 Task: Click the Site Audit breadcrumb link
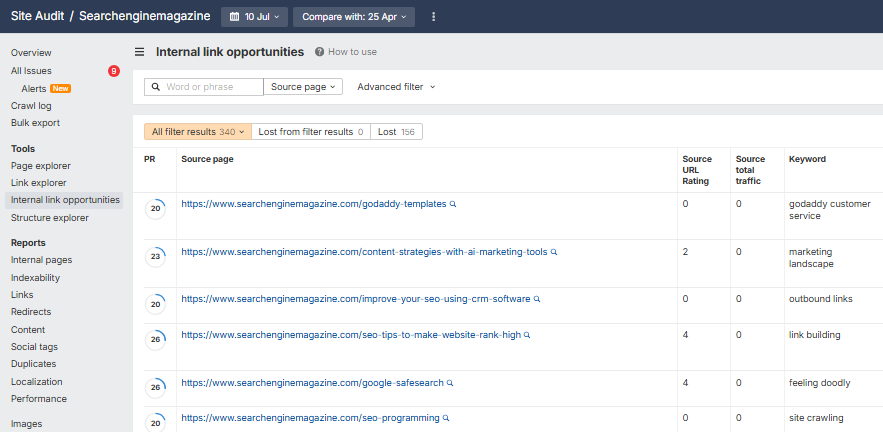click(37, 17)
